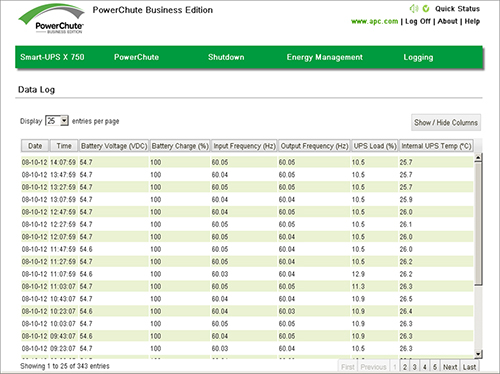The width and height of the screenshot is (500, 374).
Task: Click temperature value 25.9
Action: click(x=406, y=200)
